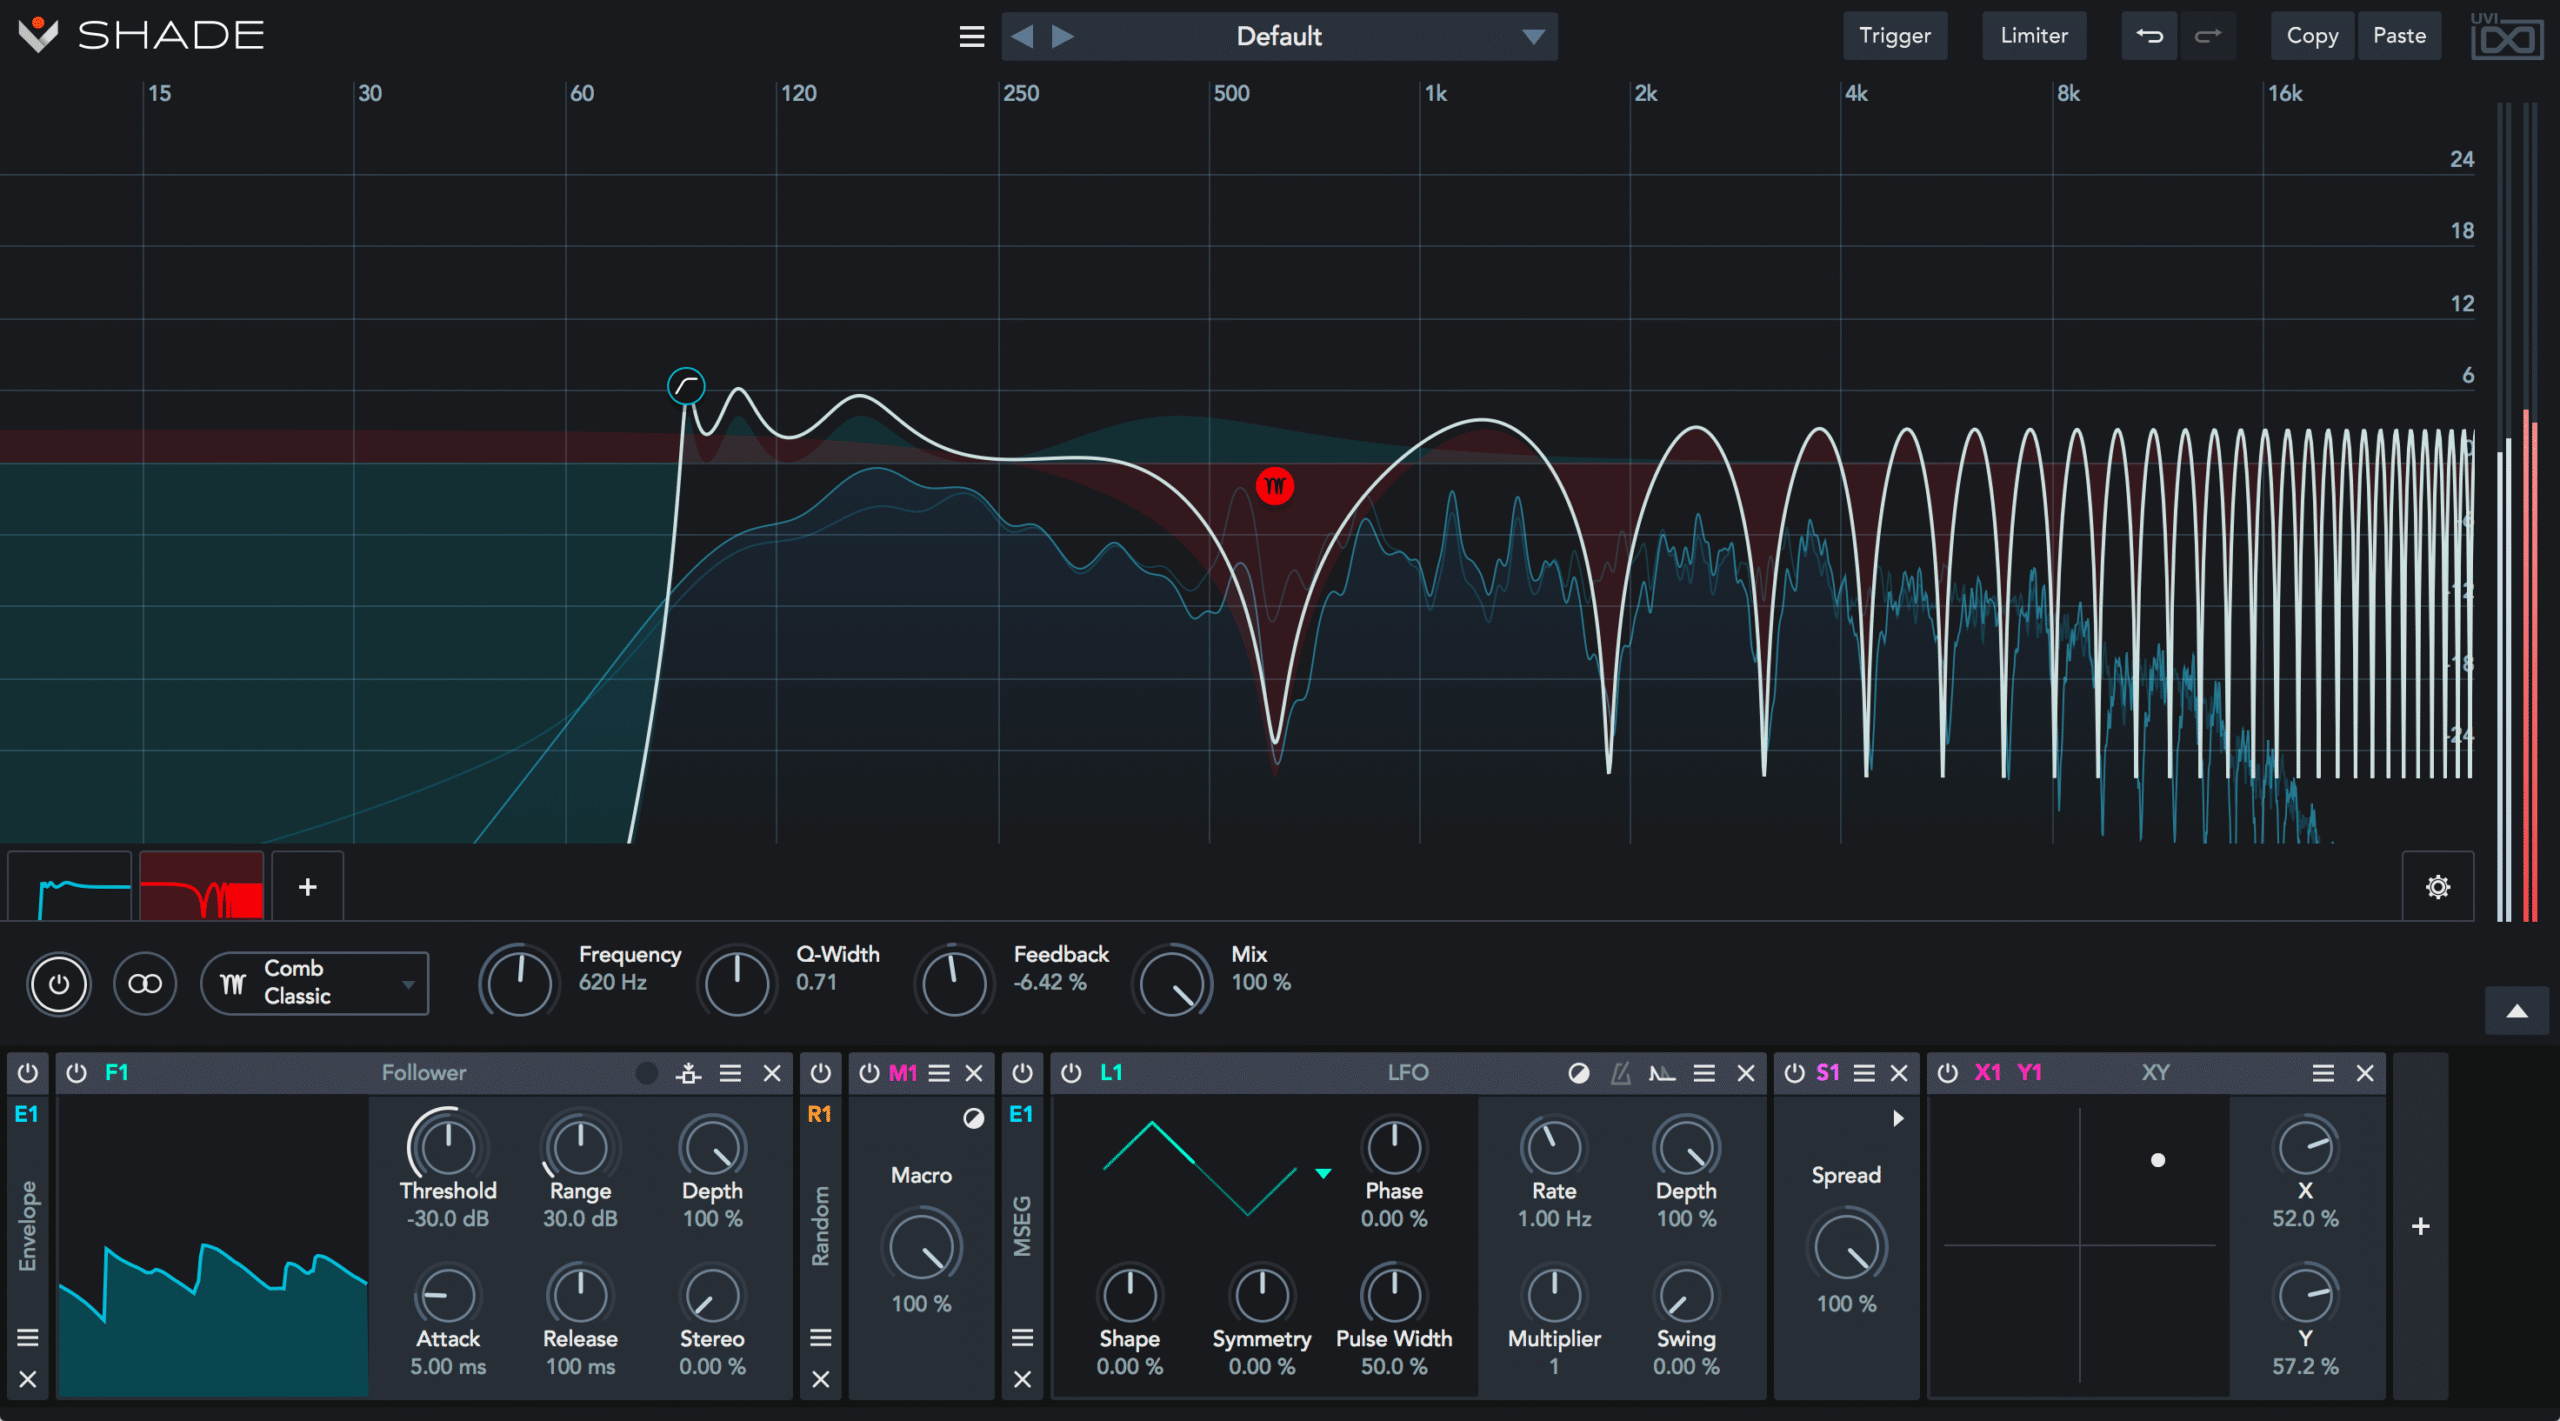Click the Trigger button
This screenshot has width=2560, height=1421.
tap(1894, 36)
